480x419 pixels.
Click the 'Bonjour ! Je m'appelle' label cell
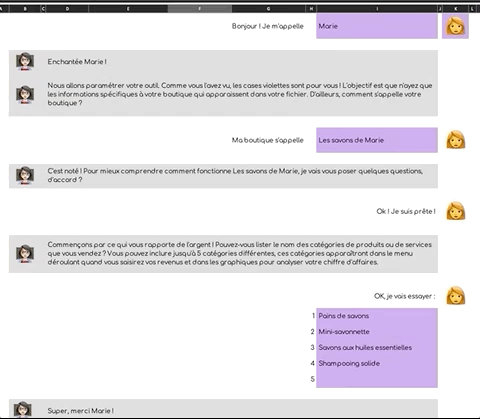click(268, 26)
